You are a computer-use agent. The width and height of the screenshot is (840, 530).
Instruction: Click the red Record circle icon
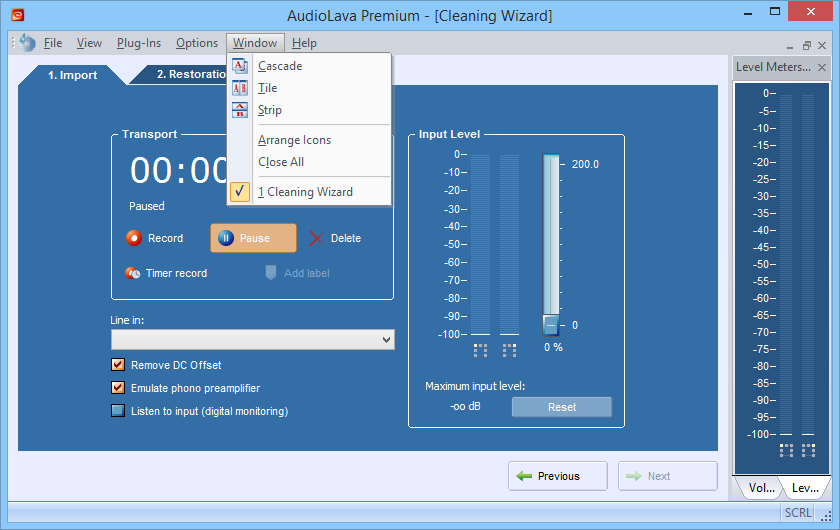(x=134, y=238)
